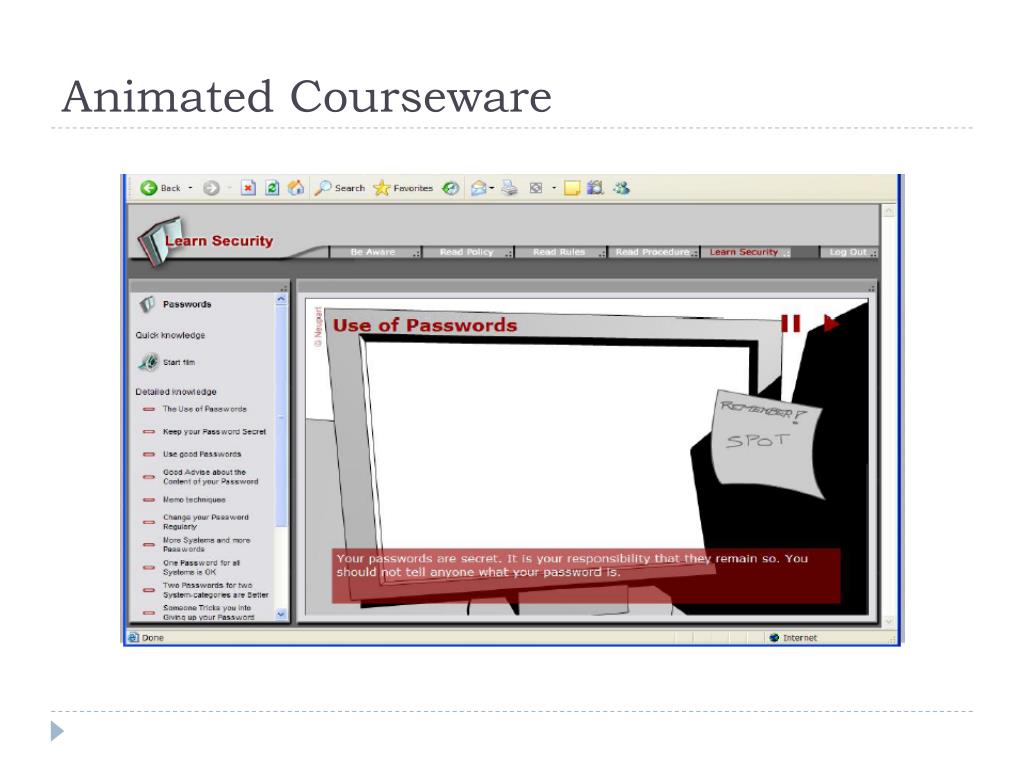Open More Systems and more Passwords
This screenshot has width=1024, height=768.
pyautogui.click(x=206, y=545)
